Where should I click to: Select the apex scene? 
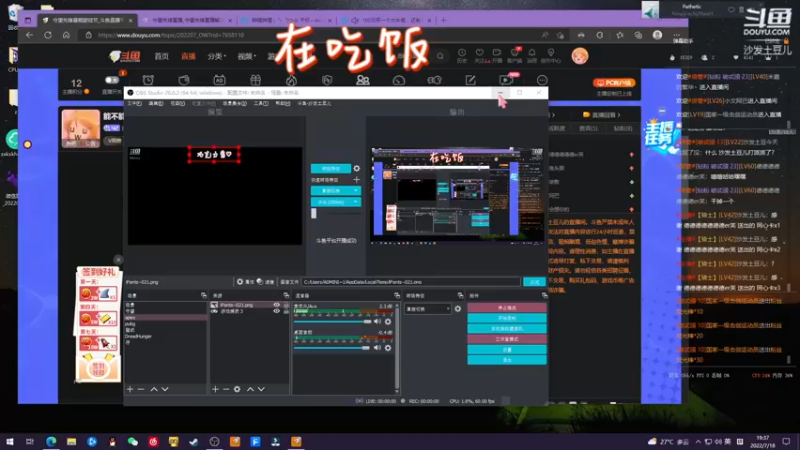coord(166,317)
